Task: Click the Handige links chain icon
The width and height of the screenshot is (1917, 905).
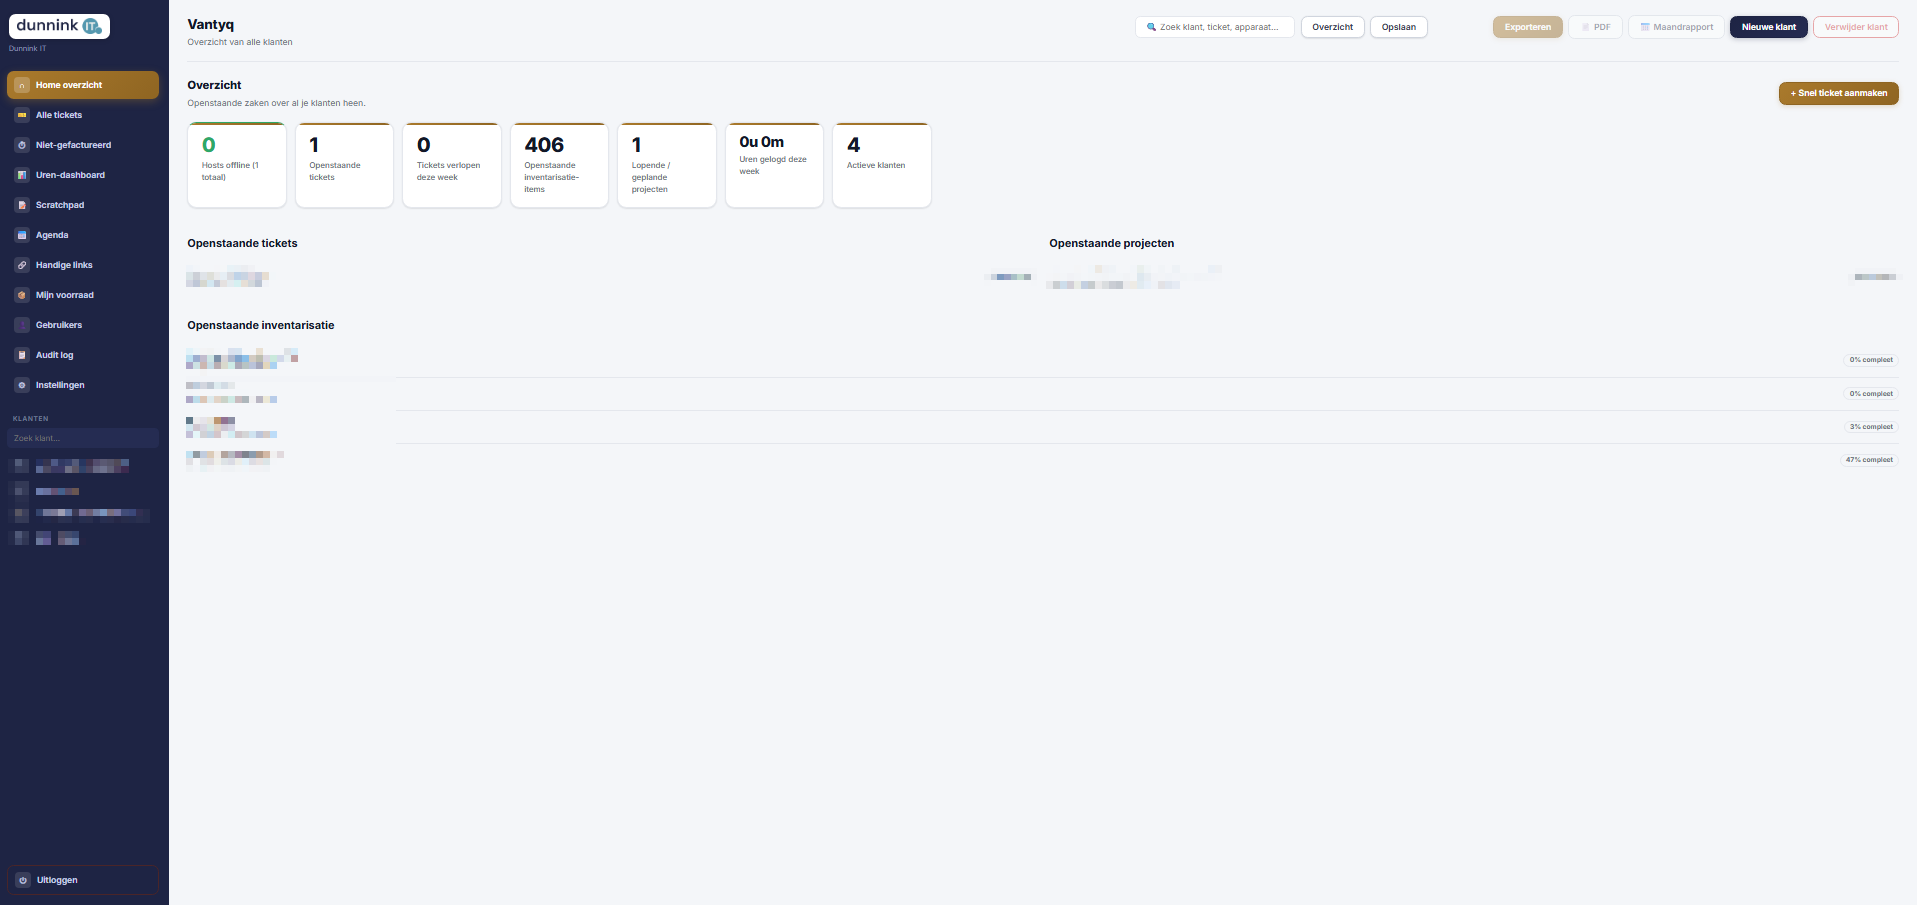Action: 22,265
